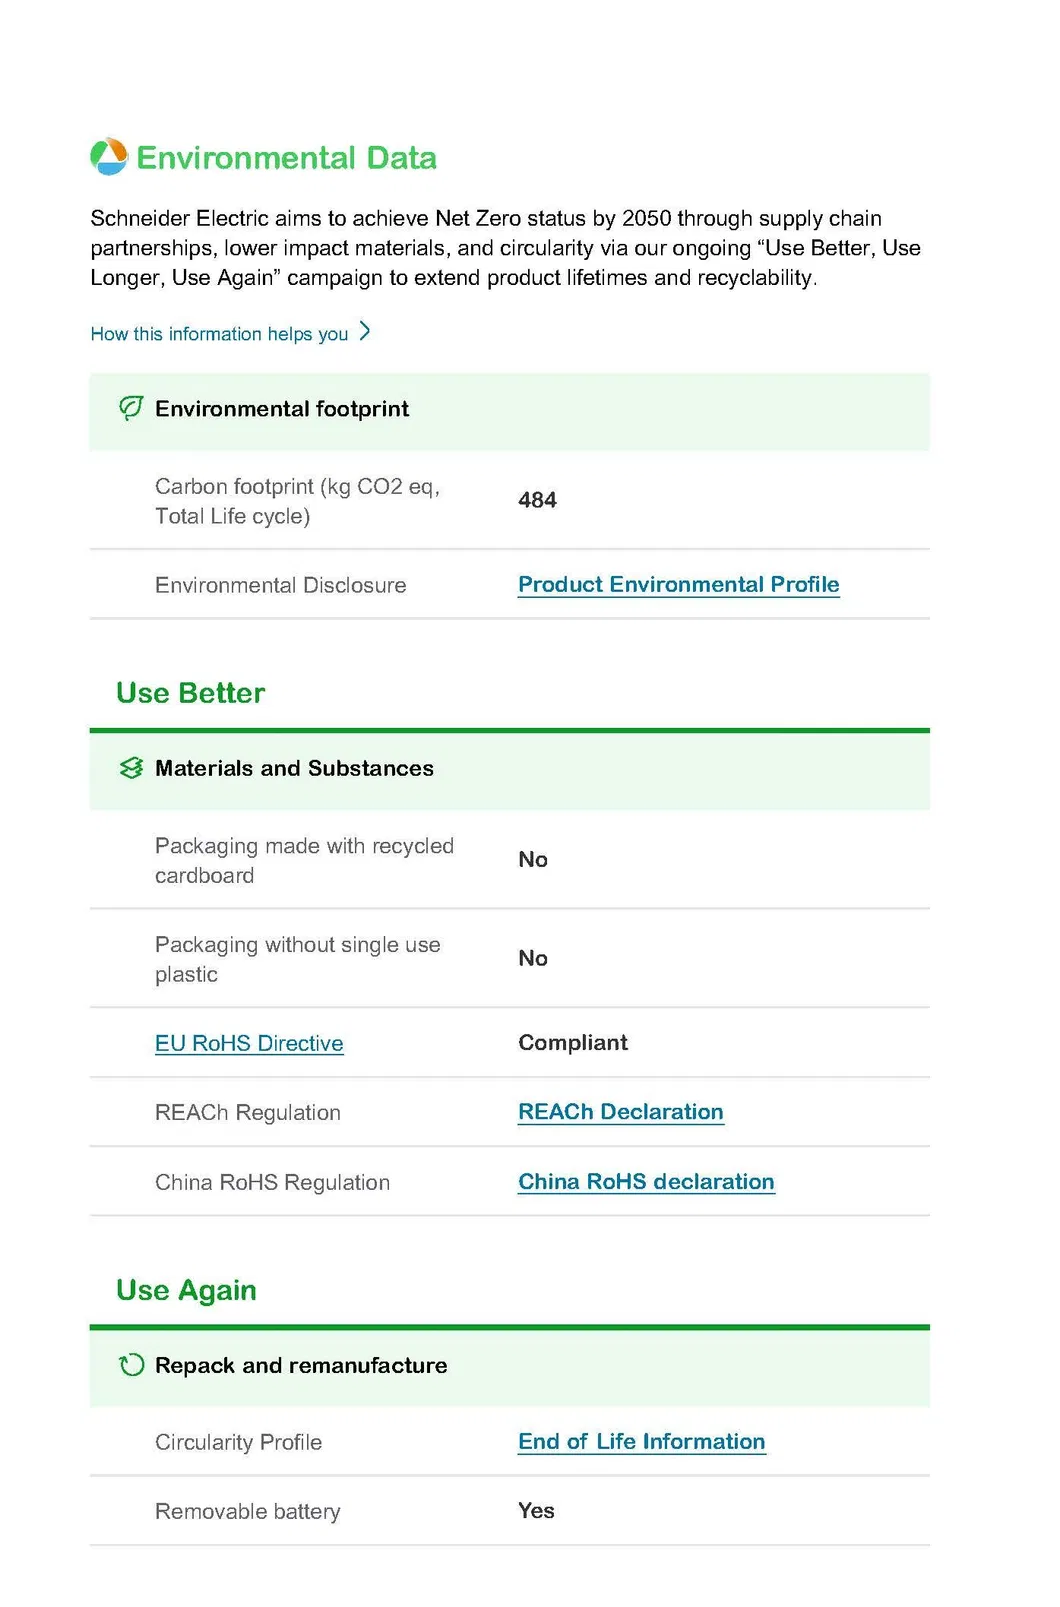Viewport: 1060px width, 1607px height.
Task: Click the recycle arrow icon beside Repack and remanufacture
Action: 131,1365
